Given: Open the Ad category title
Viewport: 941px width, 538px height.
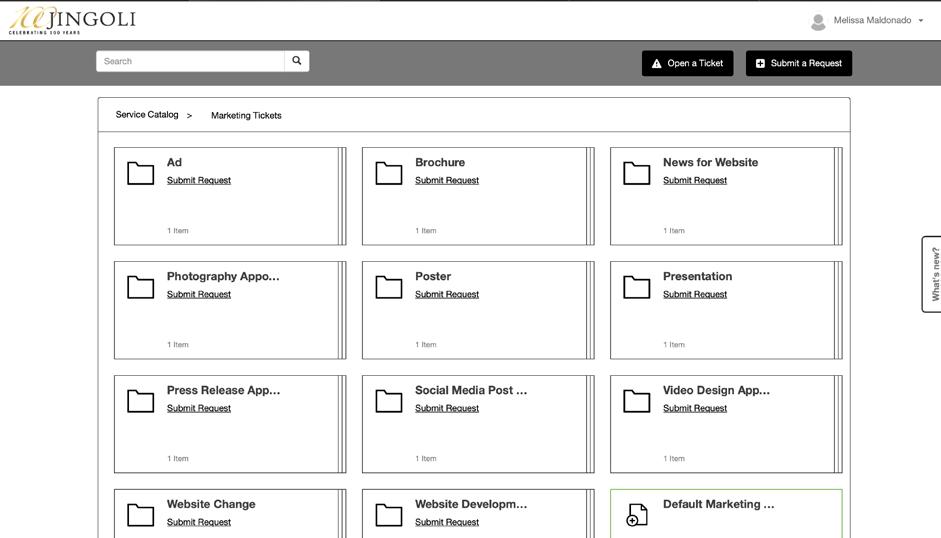Looking at the screenshot, I should tap(174, 162).
